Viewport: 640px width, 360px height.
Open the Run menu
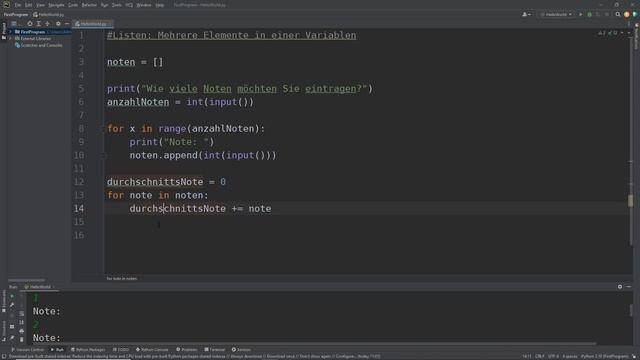pyautogui.click(x=104, y=5)
